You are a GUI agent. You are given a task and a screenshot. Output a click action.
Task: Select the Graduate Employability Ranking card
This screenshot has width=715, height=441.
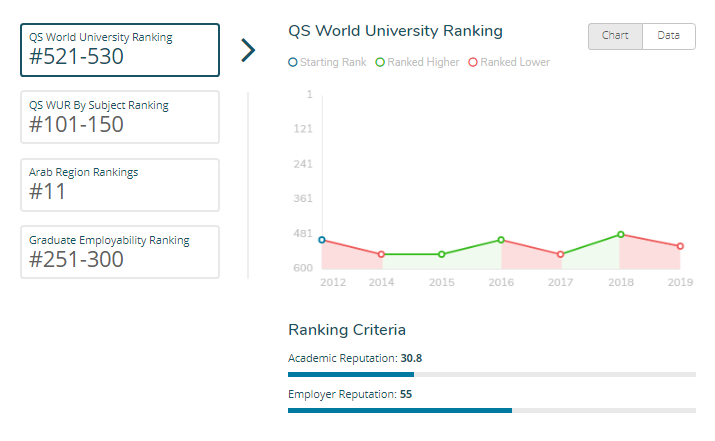pos(120,252)
